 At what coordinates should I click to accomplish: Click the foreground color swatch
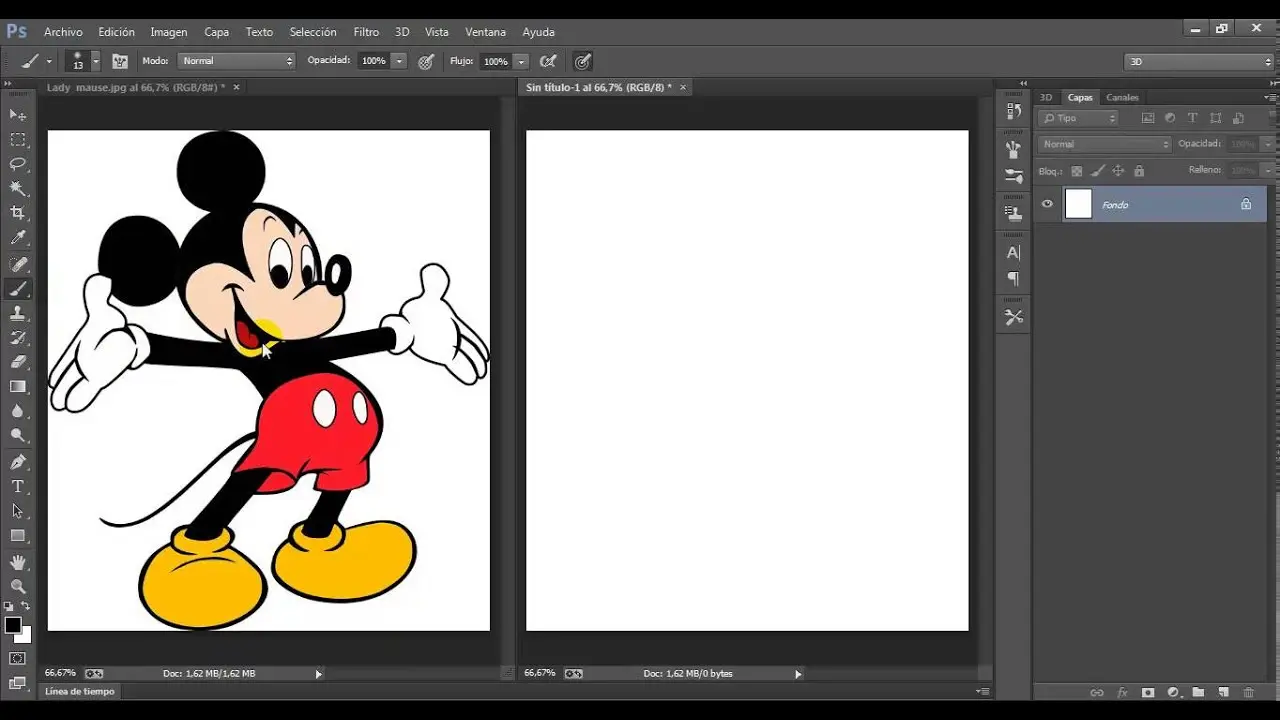tap(13, 625)
